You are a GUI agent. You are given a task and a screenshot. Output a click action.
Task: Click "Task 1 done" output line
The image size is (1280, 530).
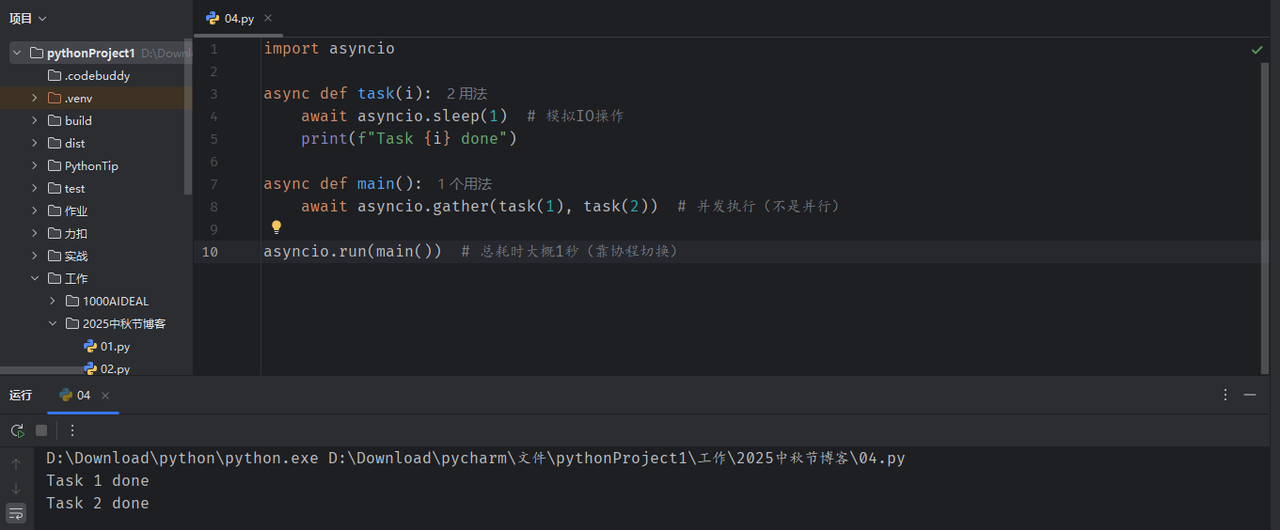click(97, 481)
